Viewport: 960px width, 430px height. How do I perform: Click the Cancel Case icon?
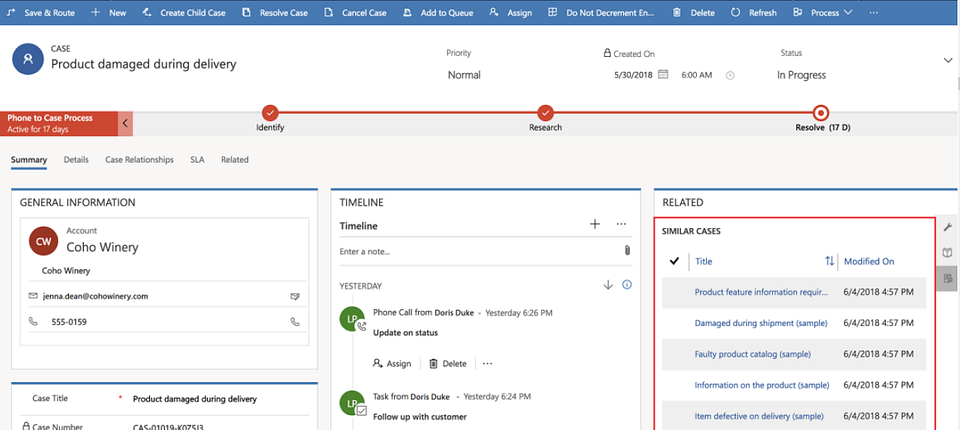[329, 12]
